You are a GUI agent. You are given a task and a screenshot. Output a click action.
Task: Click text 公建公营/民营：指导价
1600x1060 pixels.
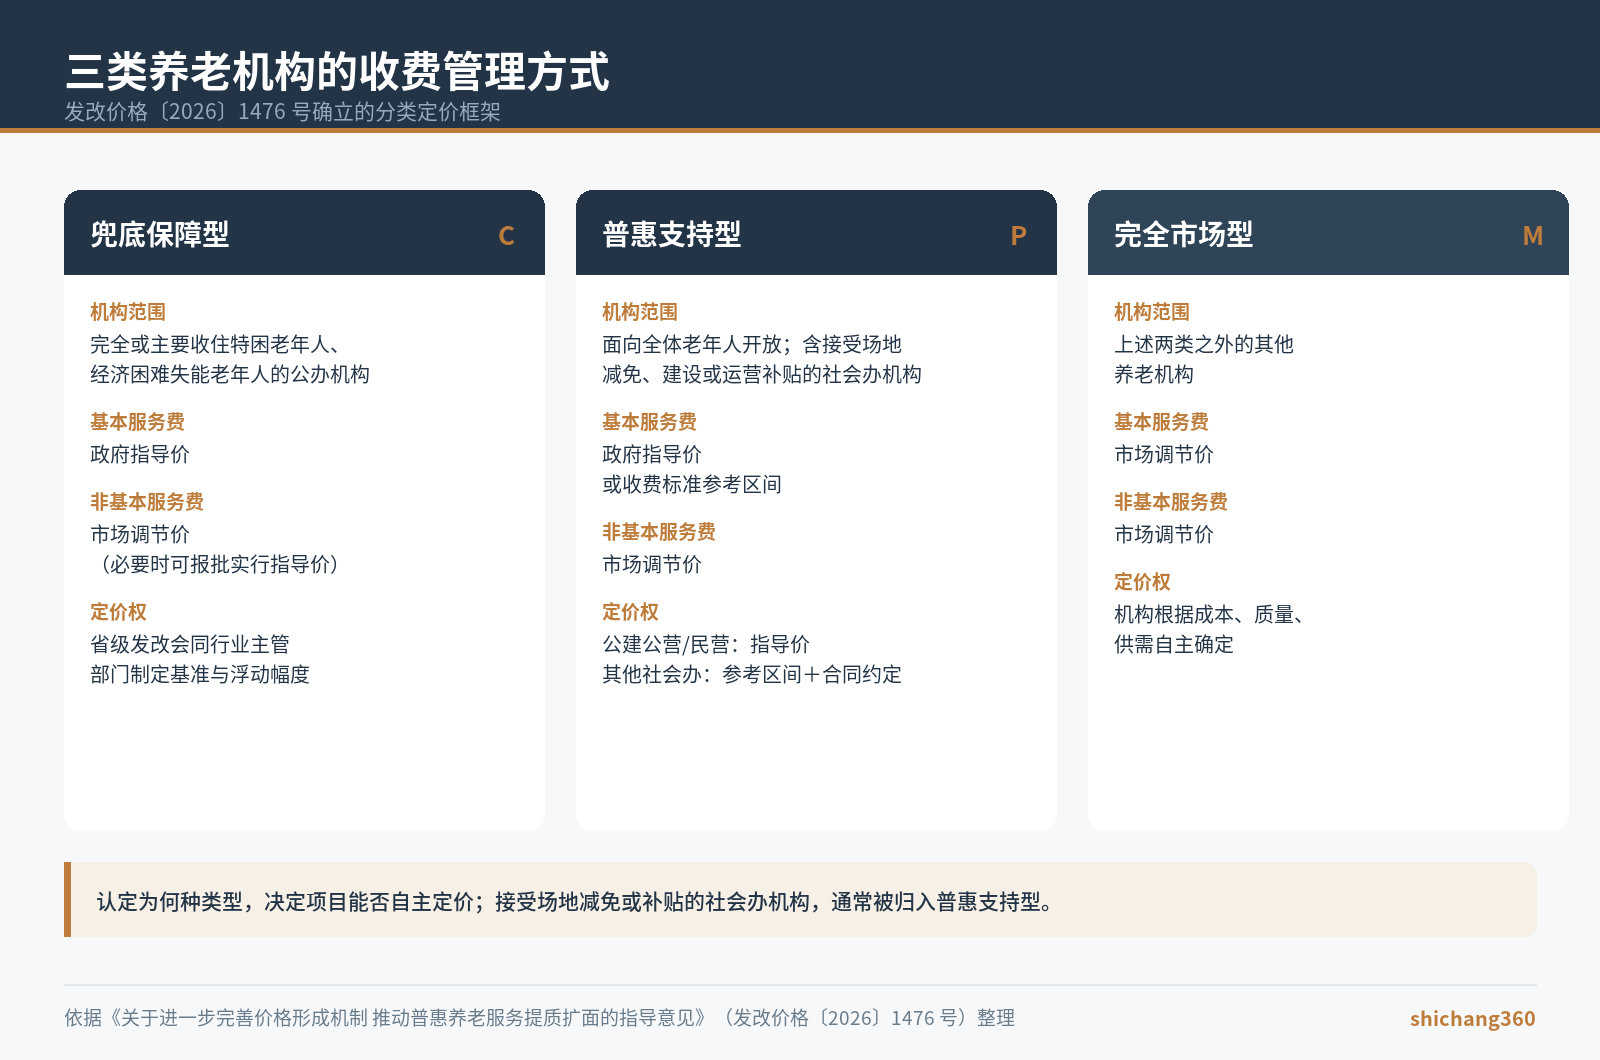point(706,644)
